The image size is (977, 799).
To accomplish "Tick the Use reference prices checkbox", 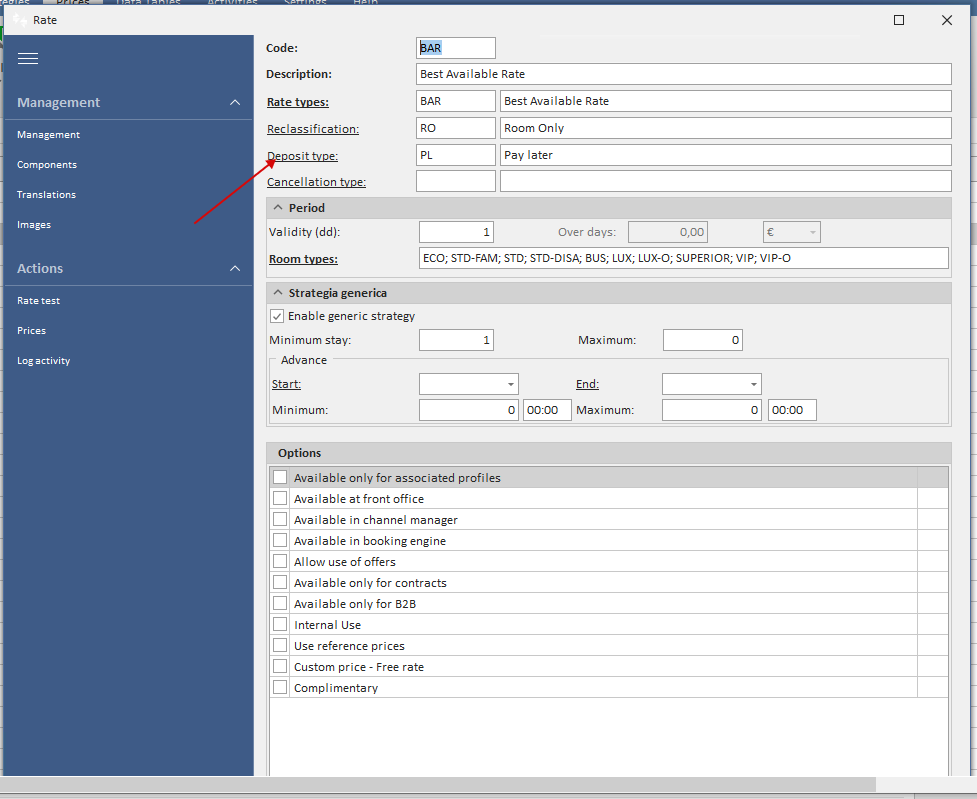I will [280, 646].
